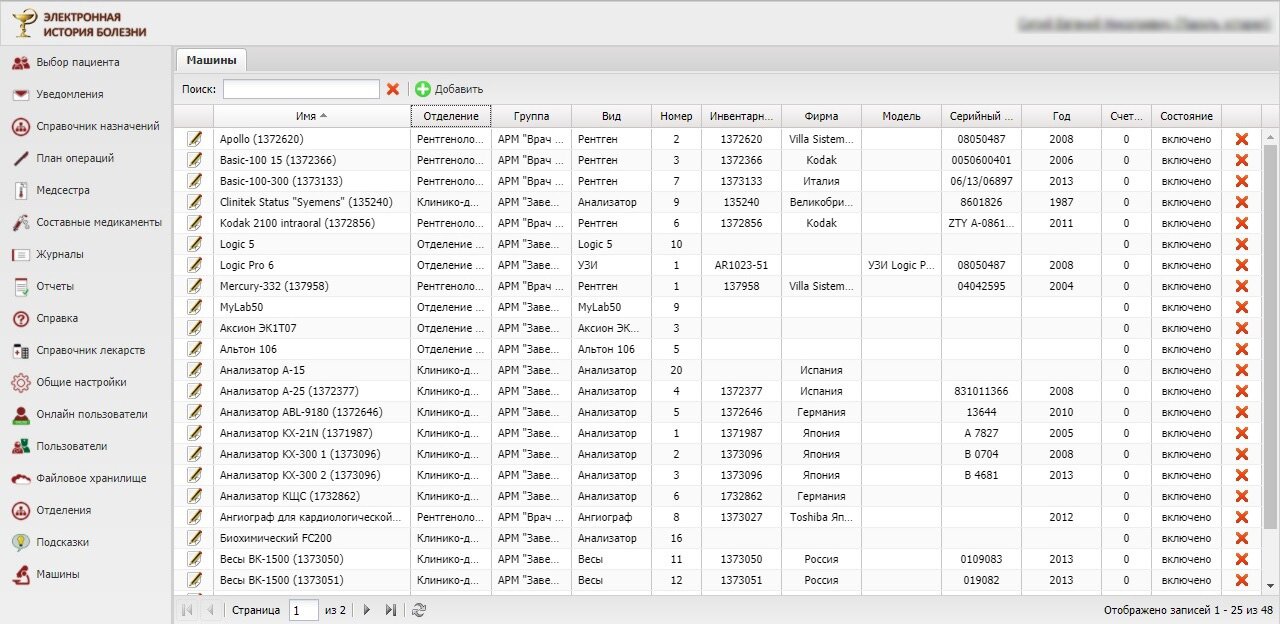Screen dimensions: 1280x624
Task: Edit the Mercury-332 (137958) entry with pencil
Action: (x=195, y=286)
